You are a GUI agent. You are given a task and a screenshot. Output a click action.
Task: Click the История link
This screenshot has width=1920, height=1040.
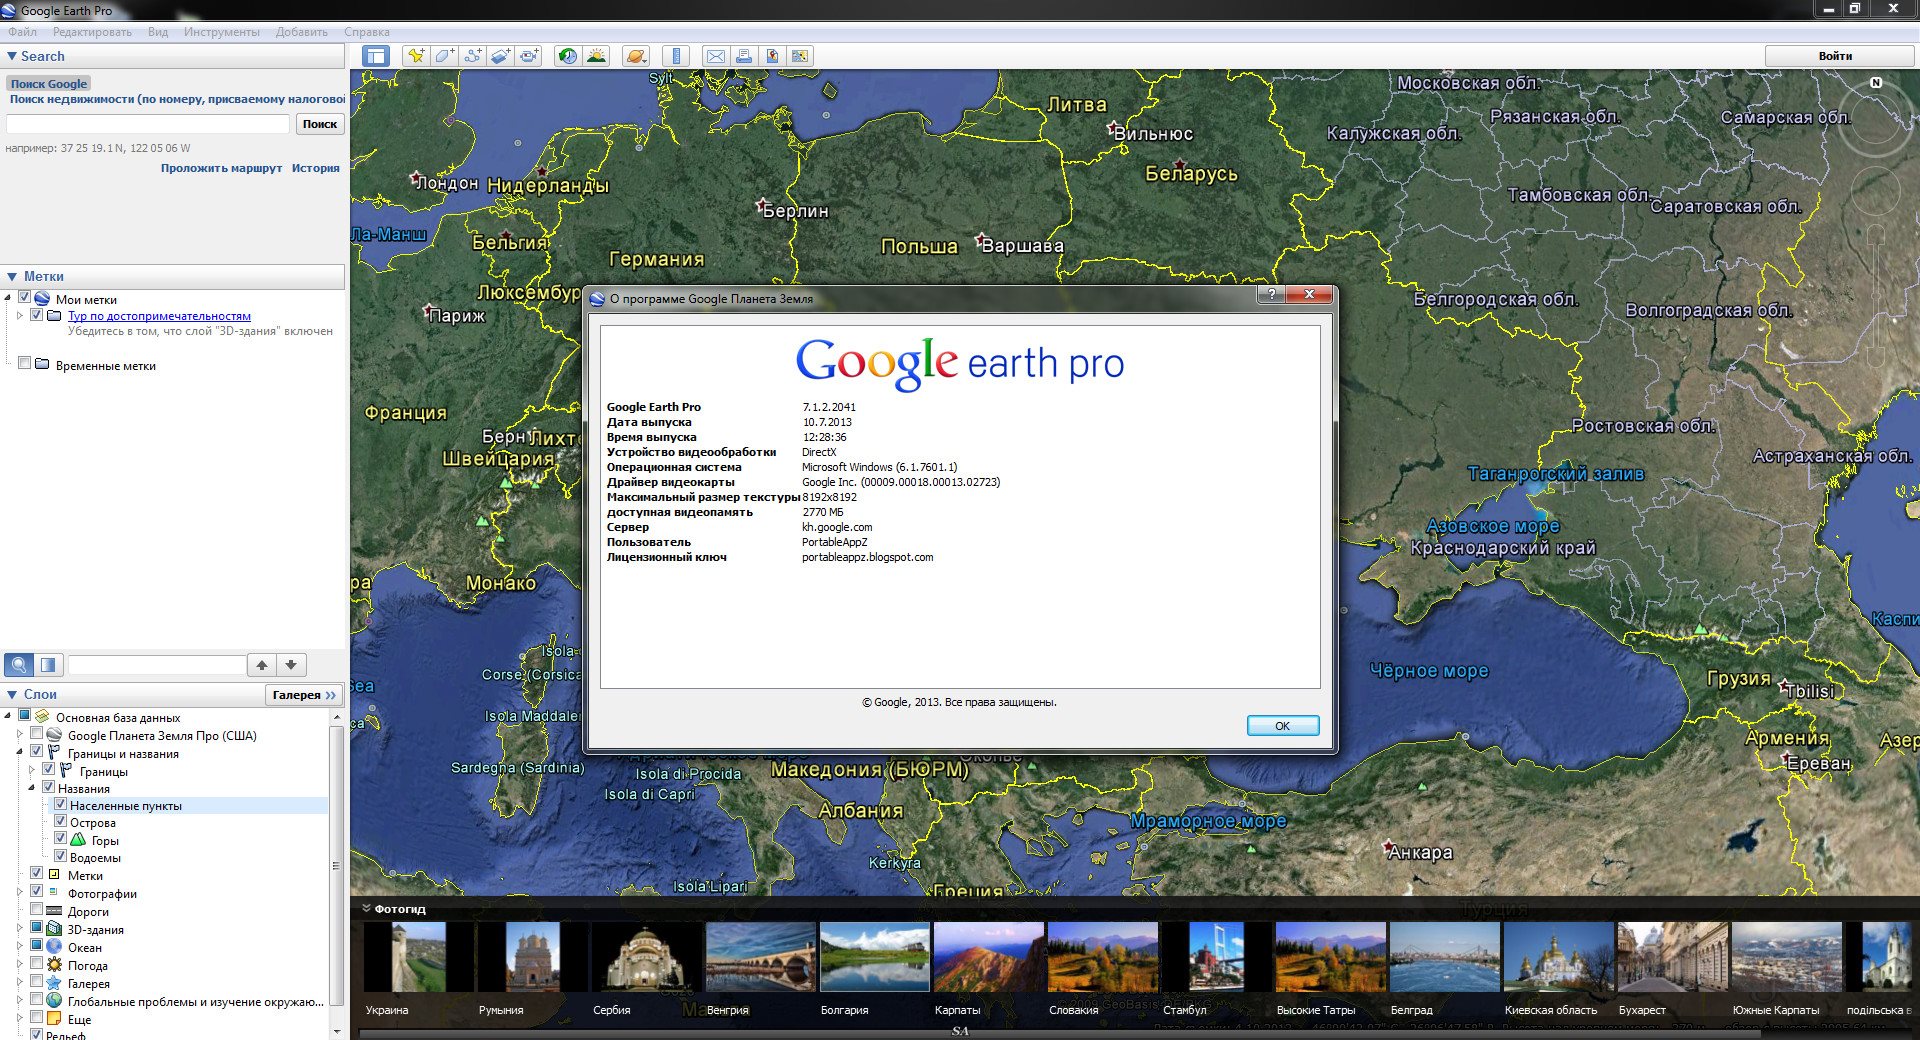pos(316,168)
